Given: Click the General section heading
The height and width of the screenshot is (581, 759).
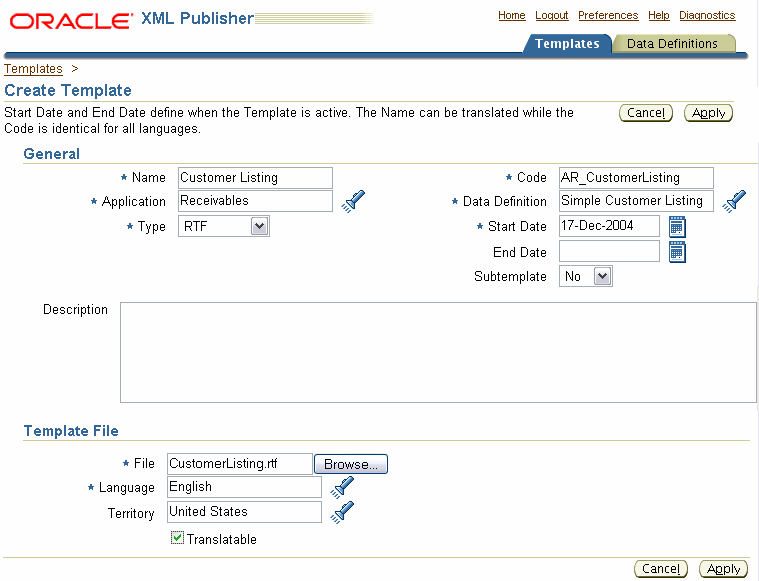Looking at the screenshot, I should pyautogui.click(x=51, y=154).
